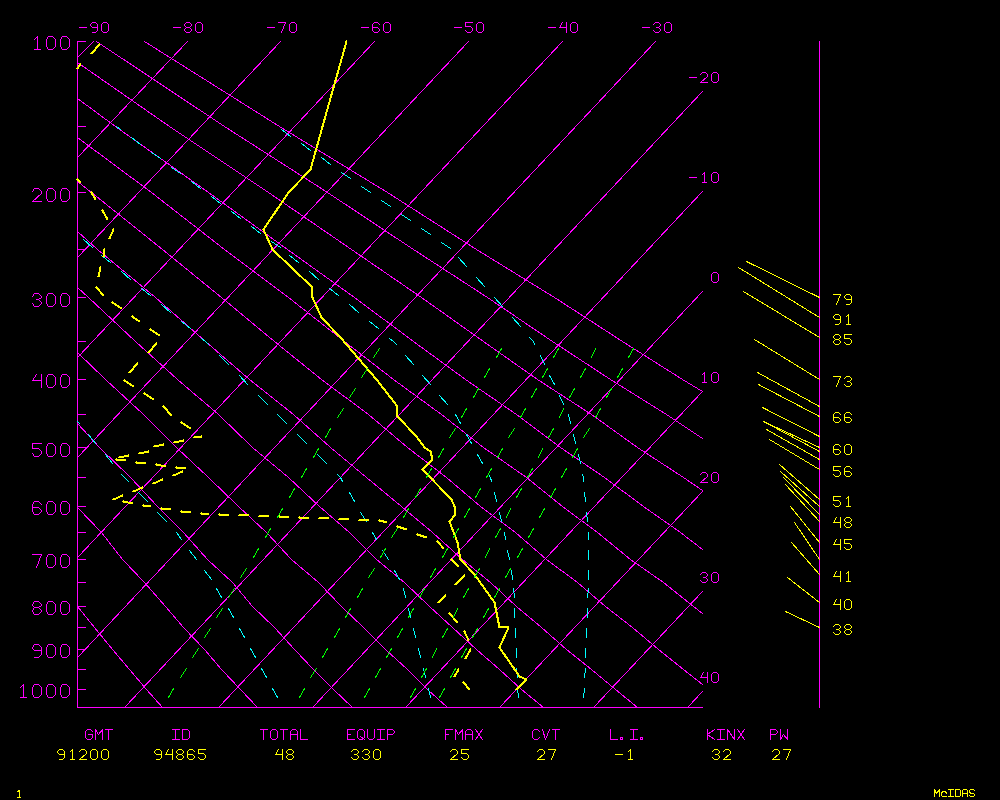Viewport: 1000px width, 800px height.
Task: Select the EQUIP value 330
Action: (x=366, y=755)
